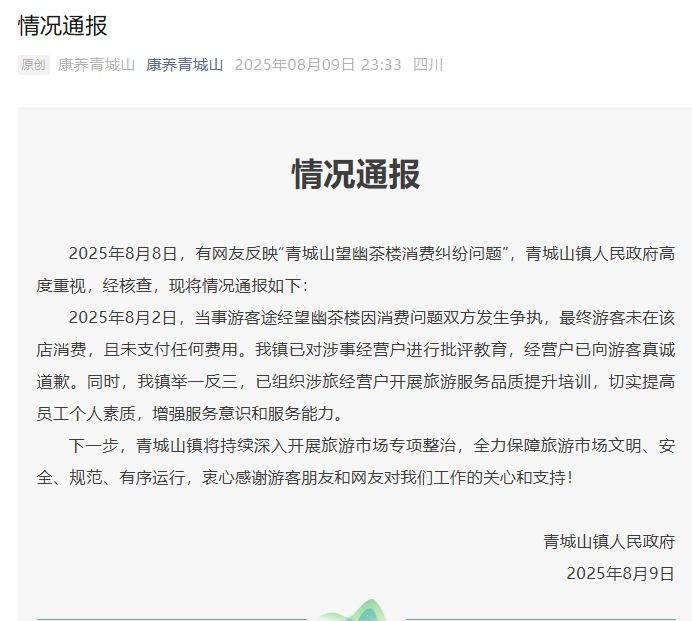This screenshot has height=621, width=692.
Task: Click the green mountain decorative graphic
Action: [355, 609]
